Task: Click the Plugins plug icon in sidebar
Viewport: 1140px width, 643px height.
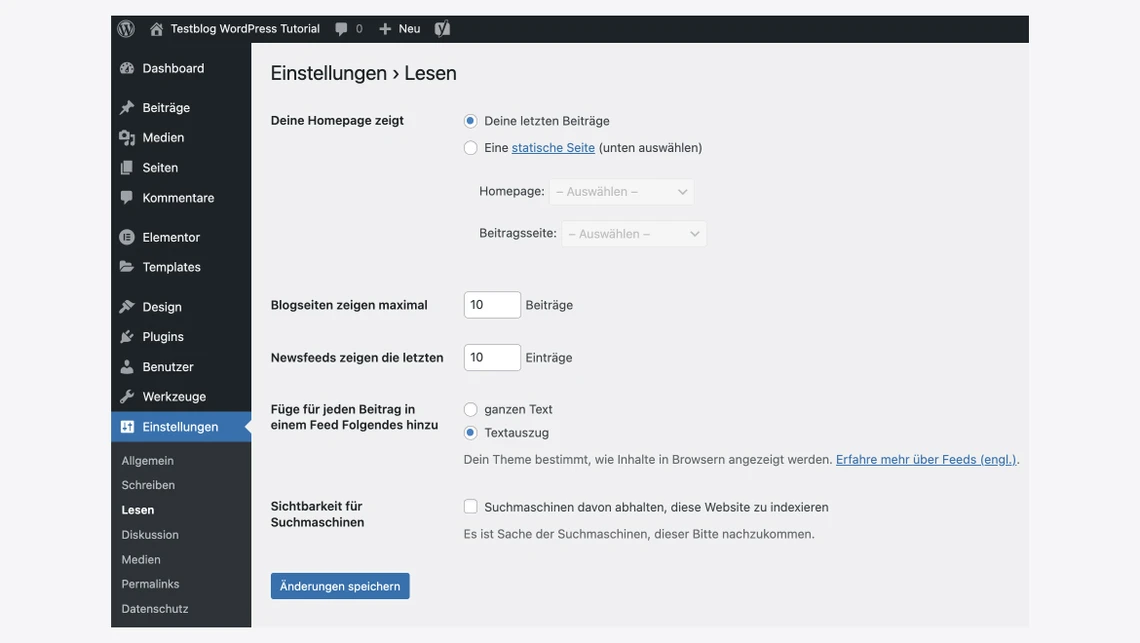Action: point(127,337)
